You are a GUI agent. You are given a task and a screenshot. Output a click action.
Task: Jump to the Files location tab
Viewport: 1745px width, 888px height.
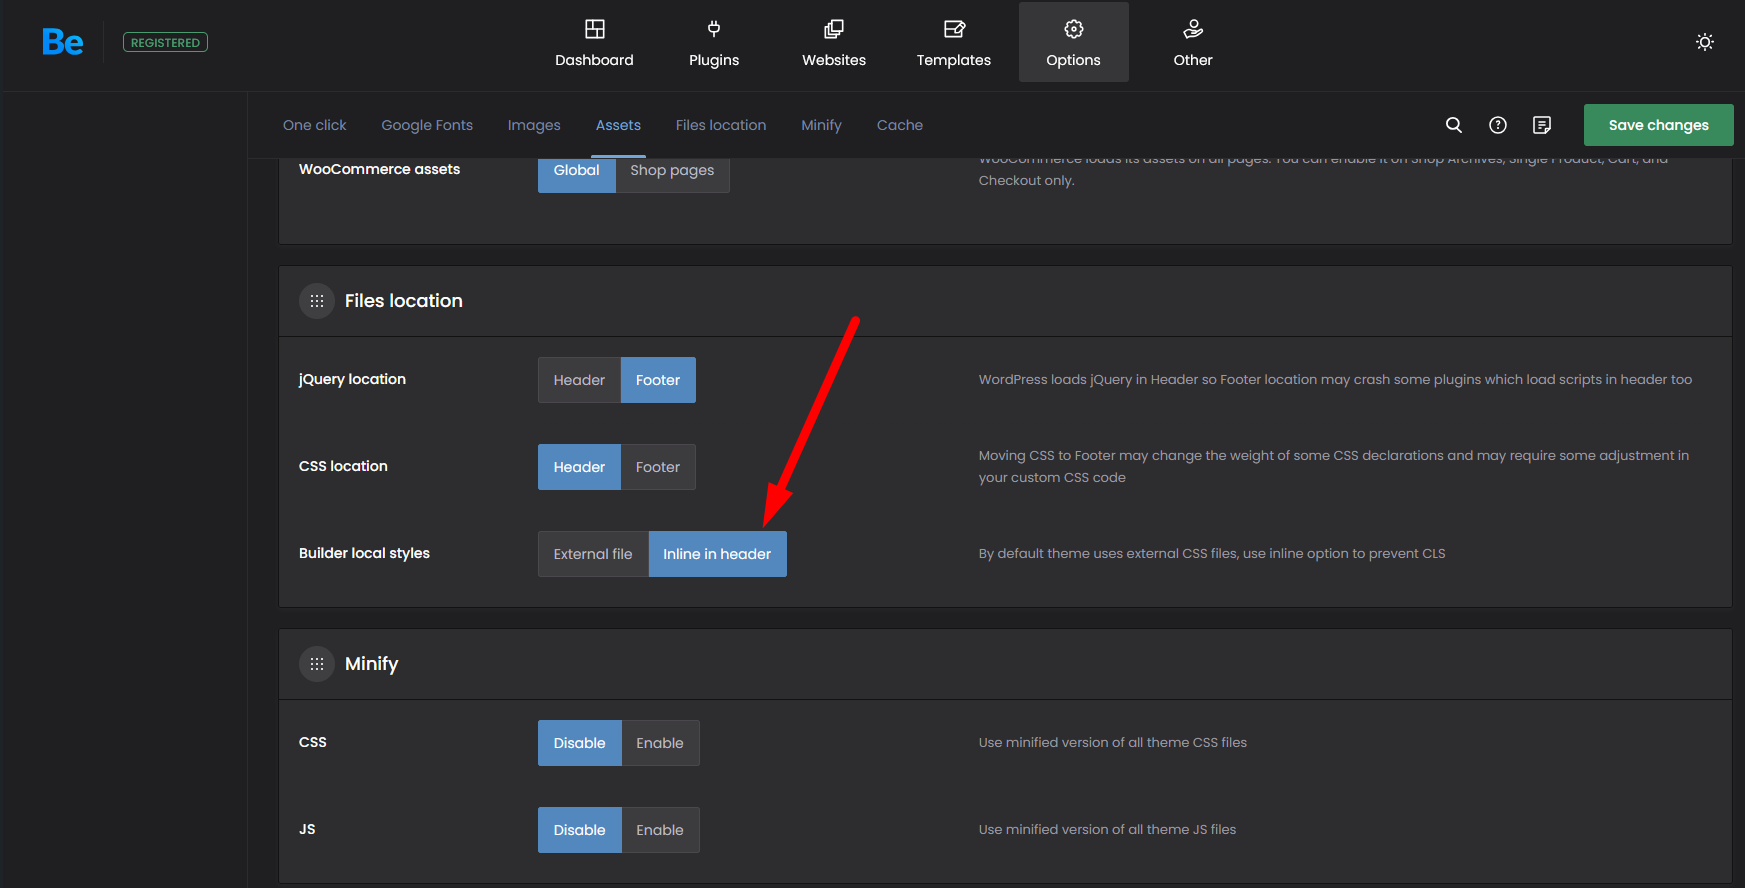point(721,125)
